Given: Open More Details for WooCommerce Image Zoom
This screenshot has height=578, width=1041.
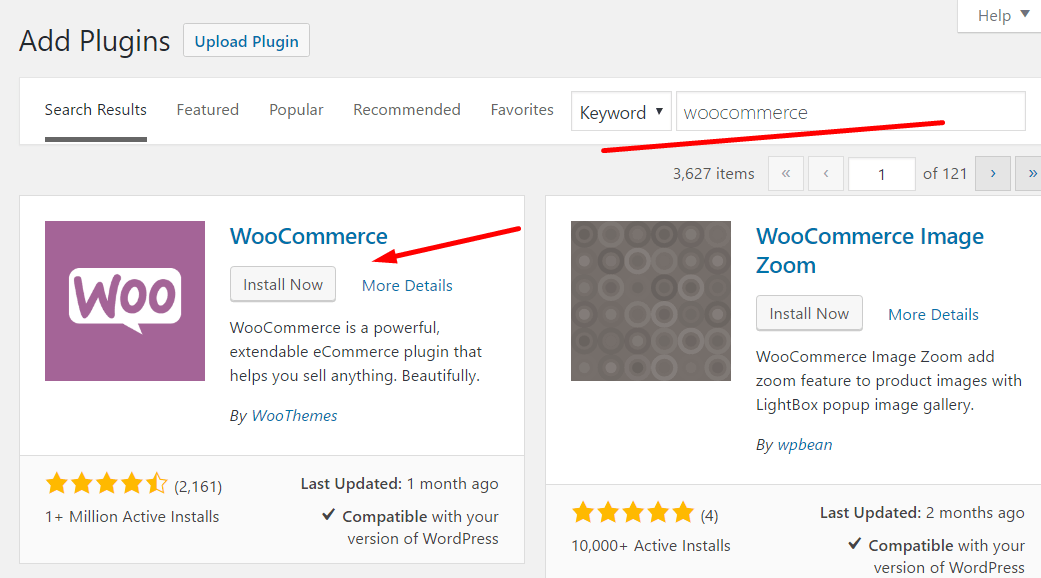Looking at the screenshot, I should click(933, 314).
